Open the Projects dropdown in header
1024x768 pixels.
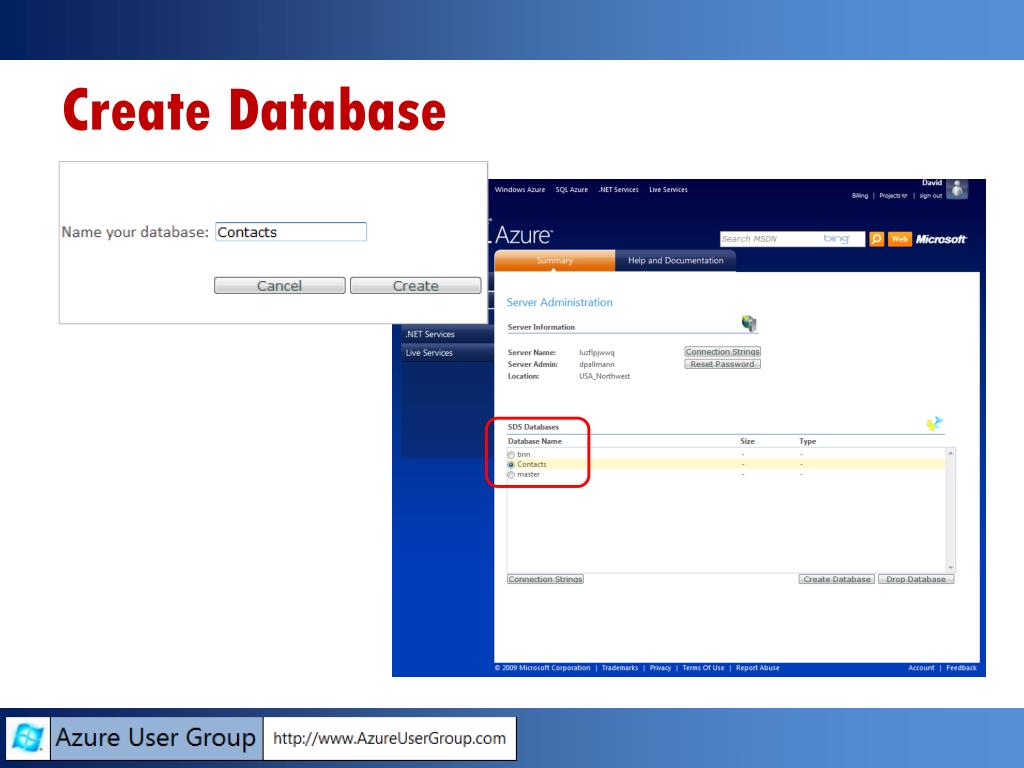point(893,195)
